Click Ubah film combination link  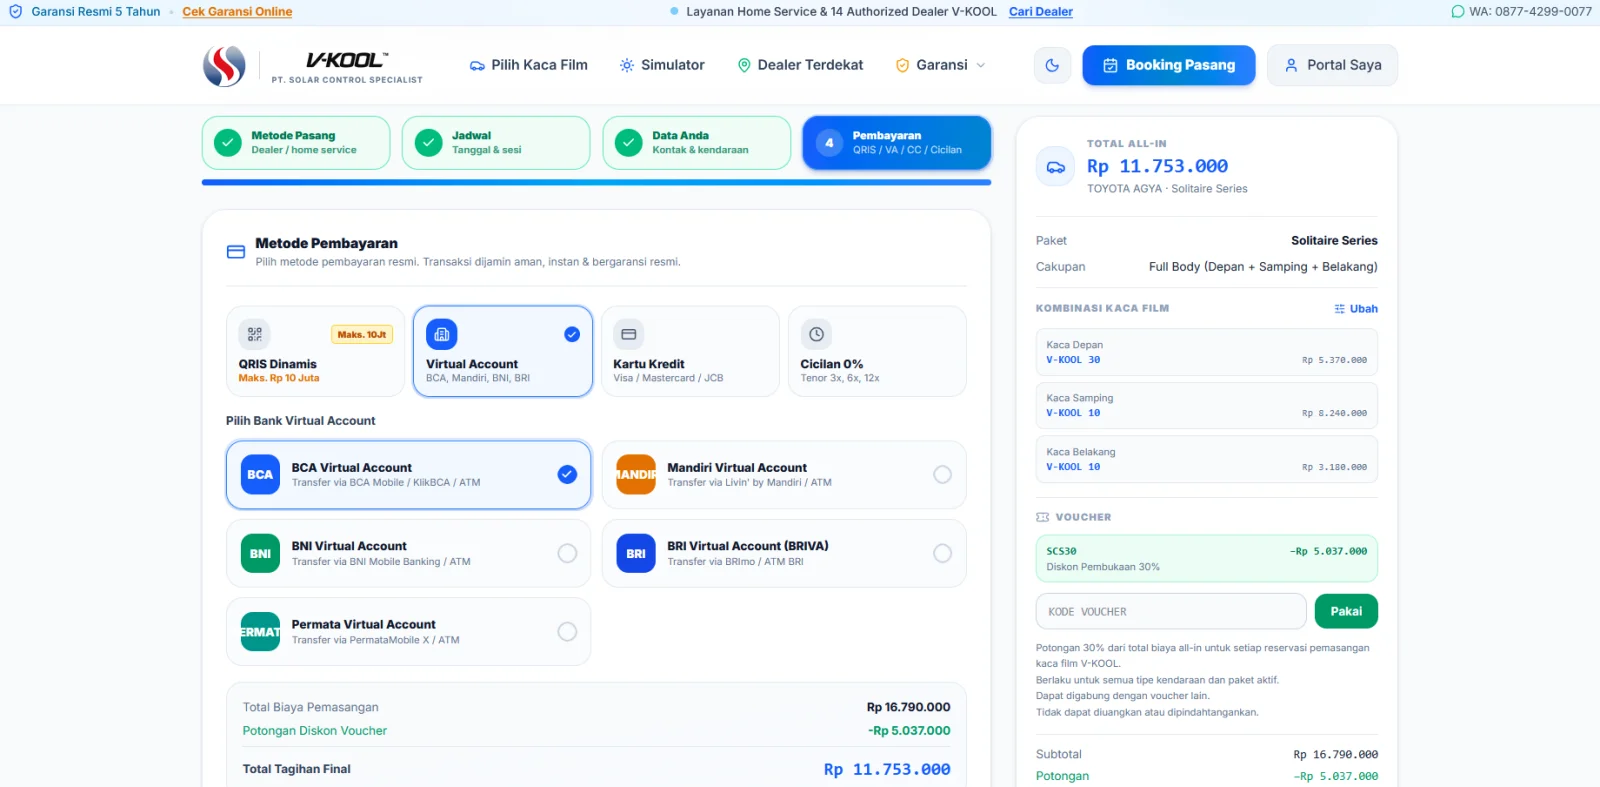[x=1356, y=309]
